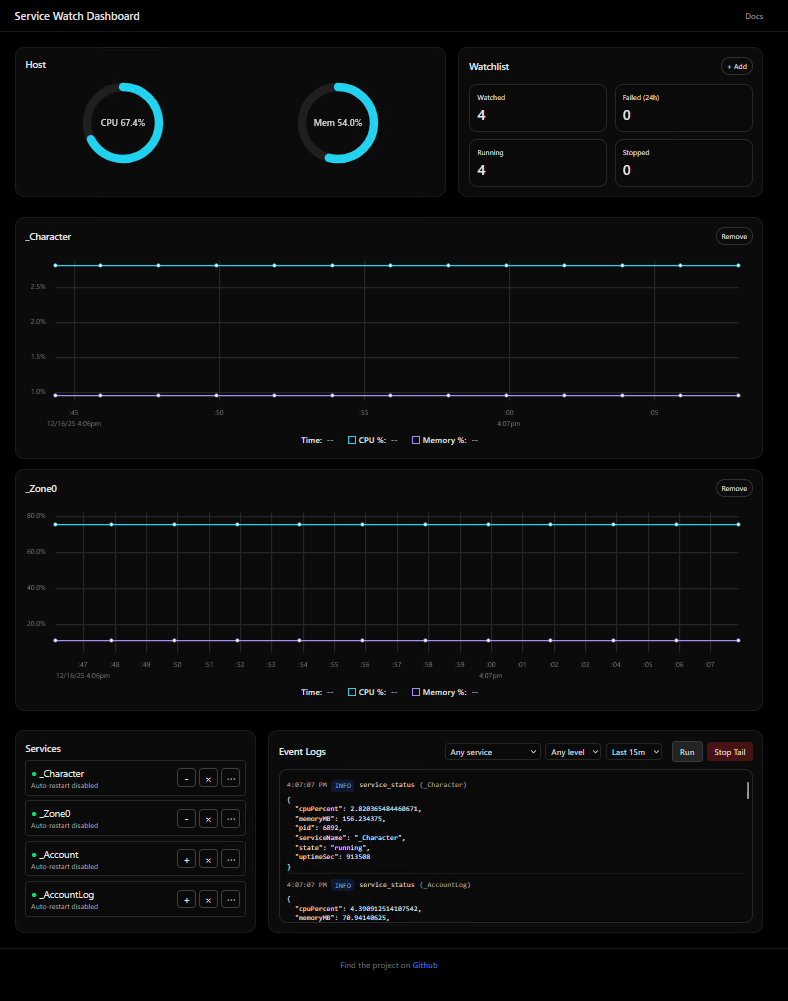Toggle CPU % legend in _Character chart
The height and width of the screenshot is (1001, 788).
click(367, 440)
